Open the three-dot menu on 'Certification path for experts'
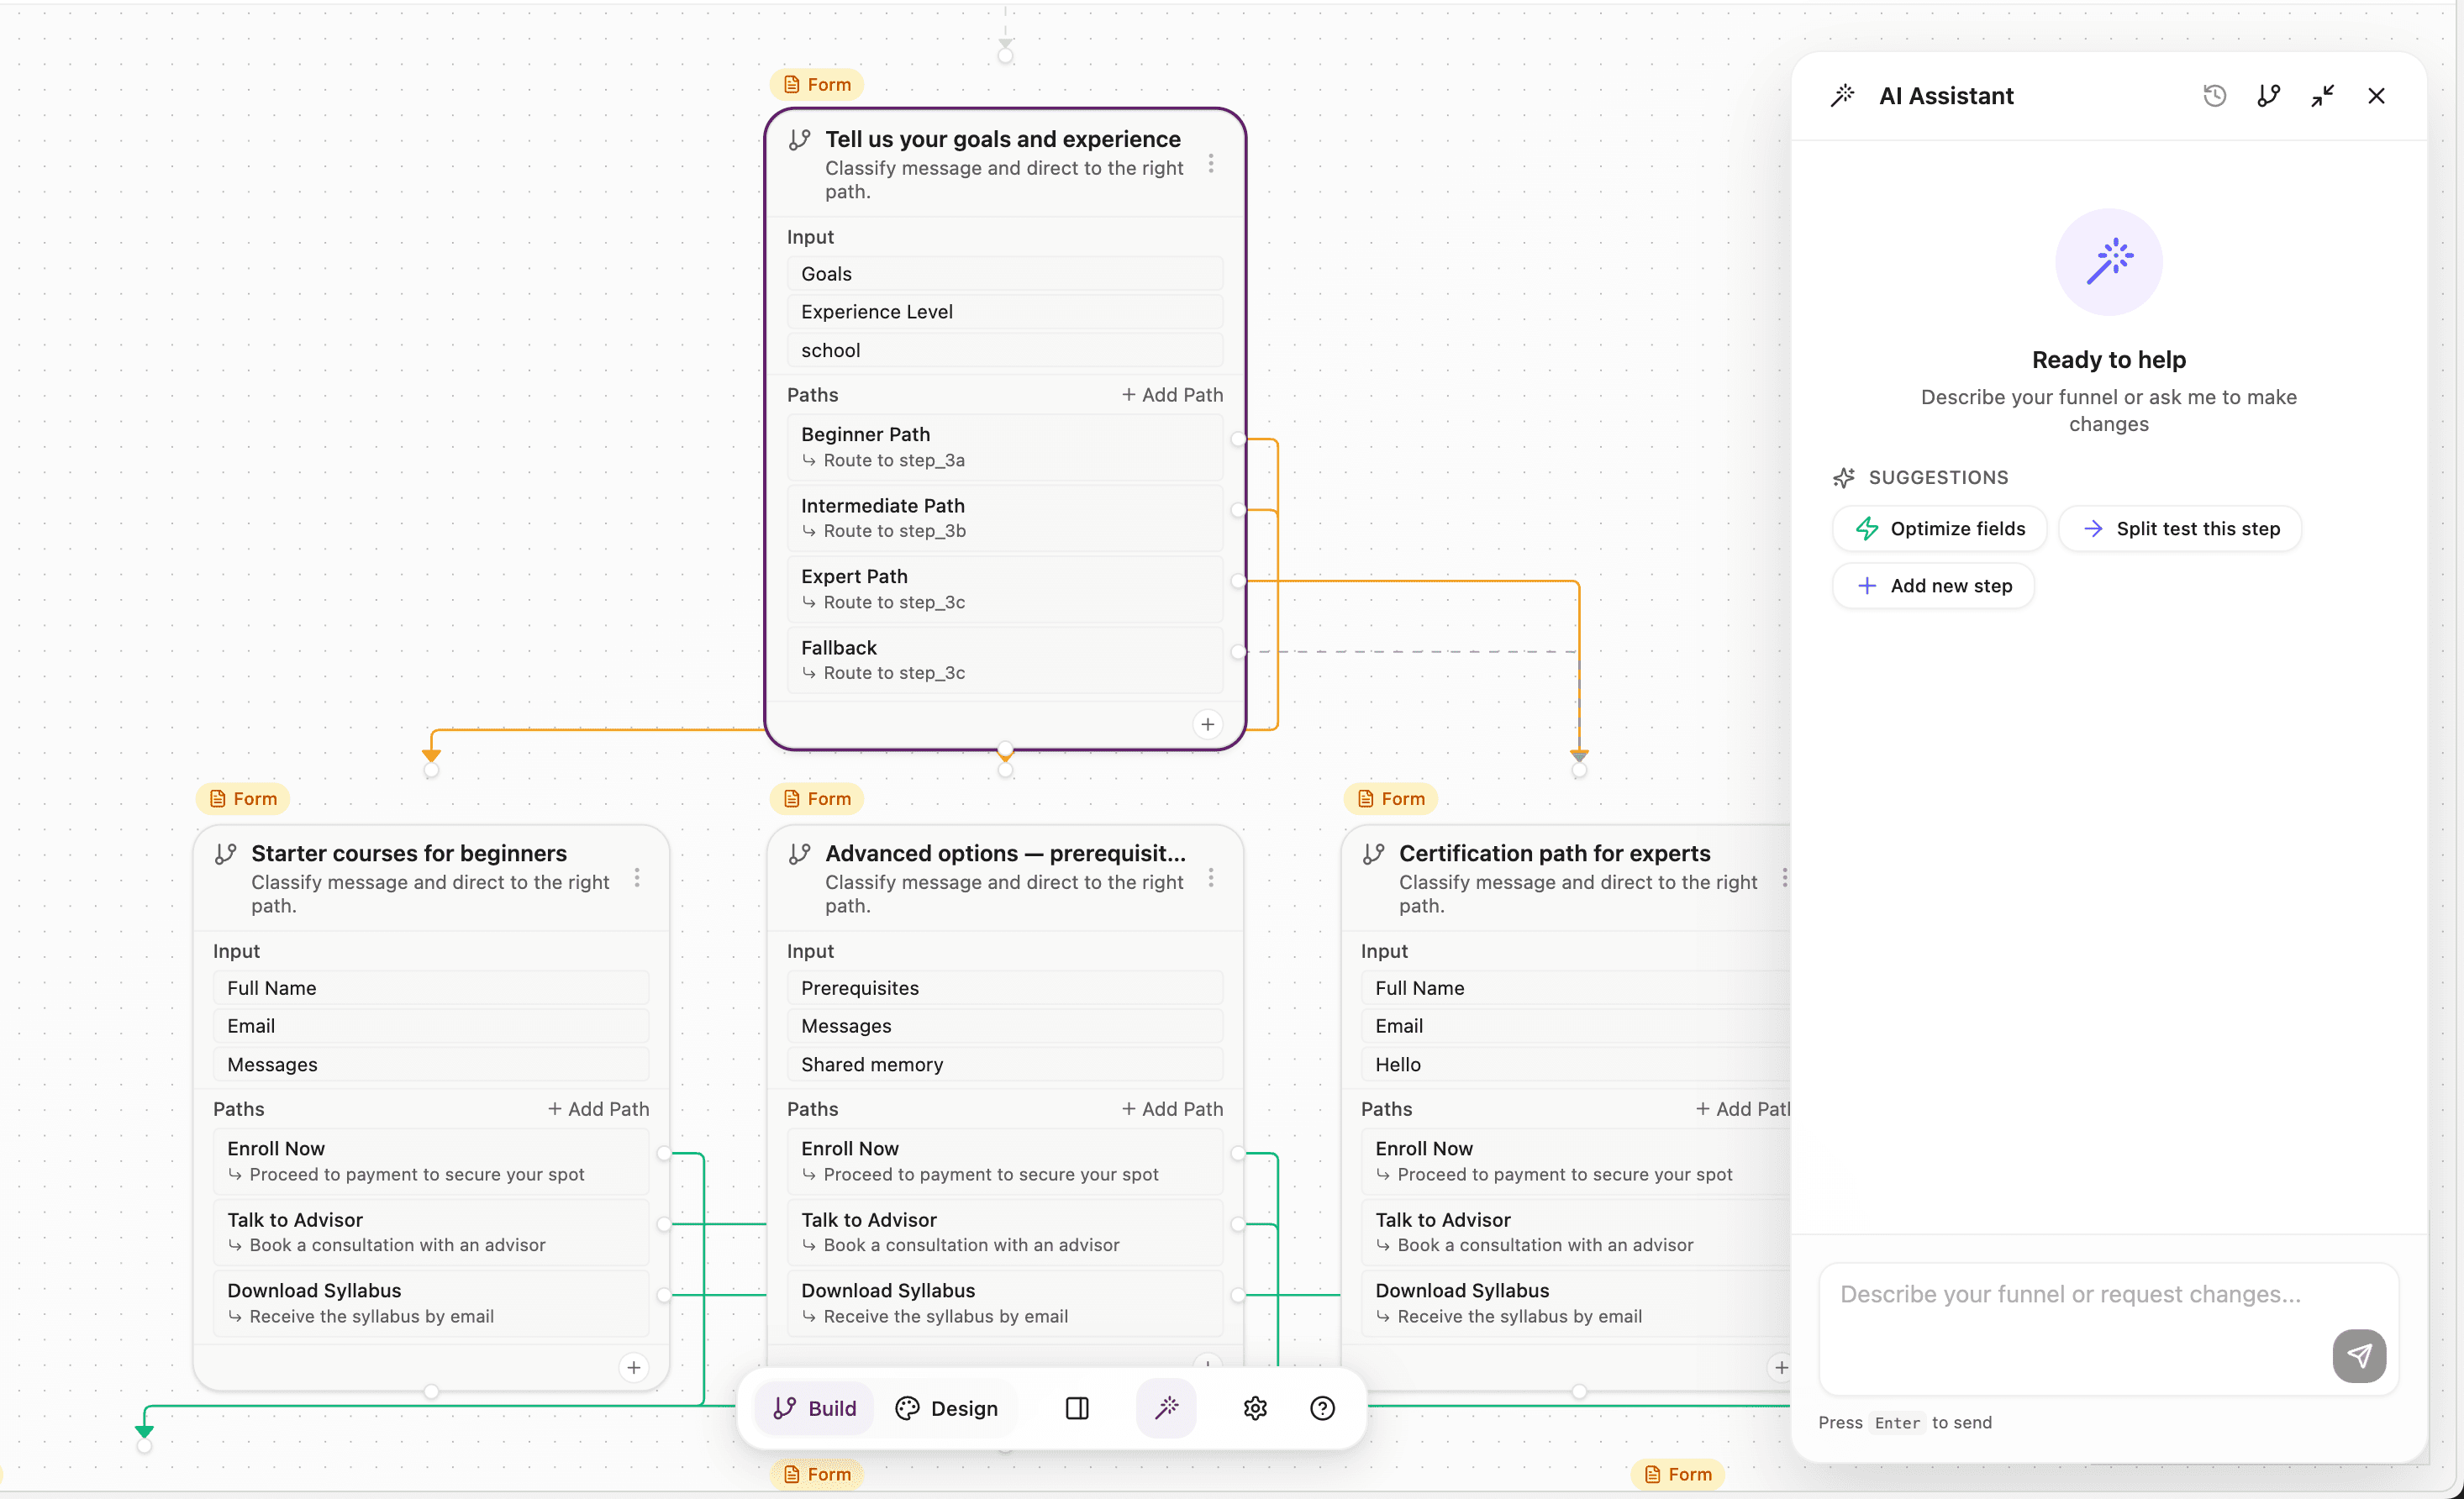The image size is (2464, 1499). pyautogui.click(x=1786, y=878)
